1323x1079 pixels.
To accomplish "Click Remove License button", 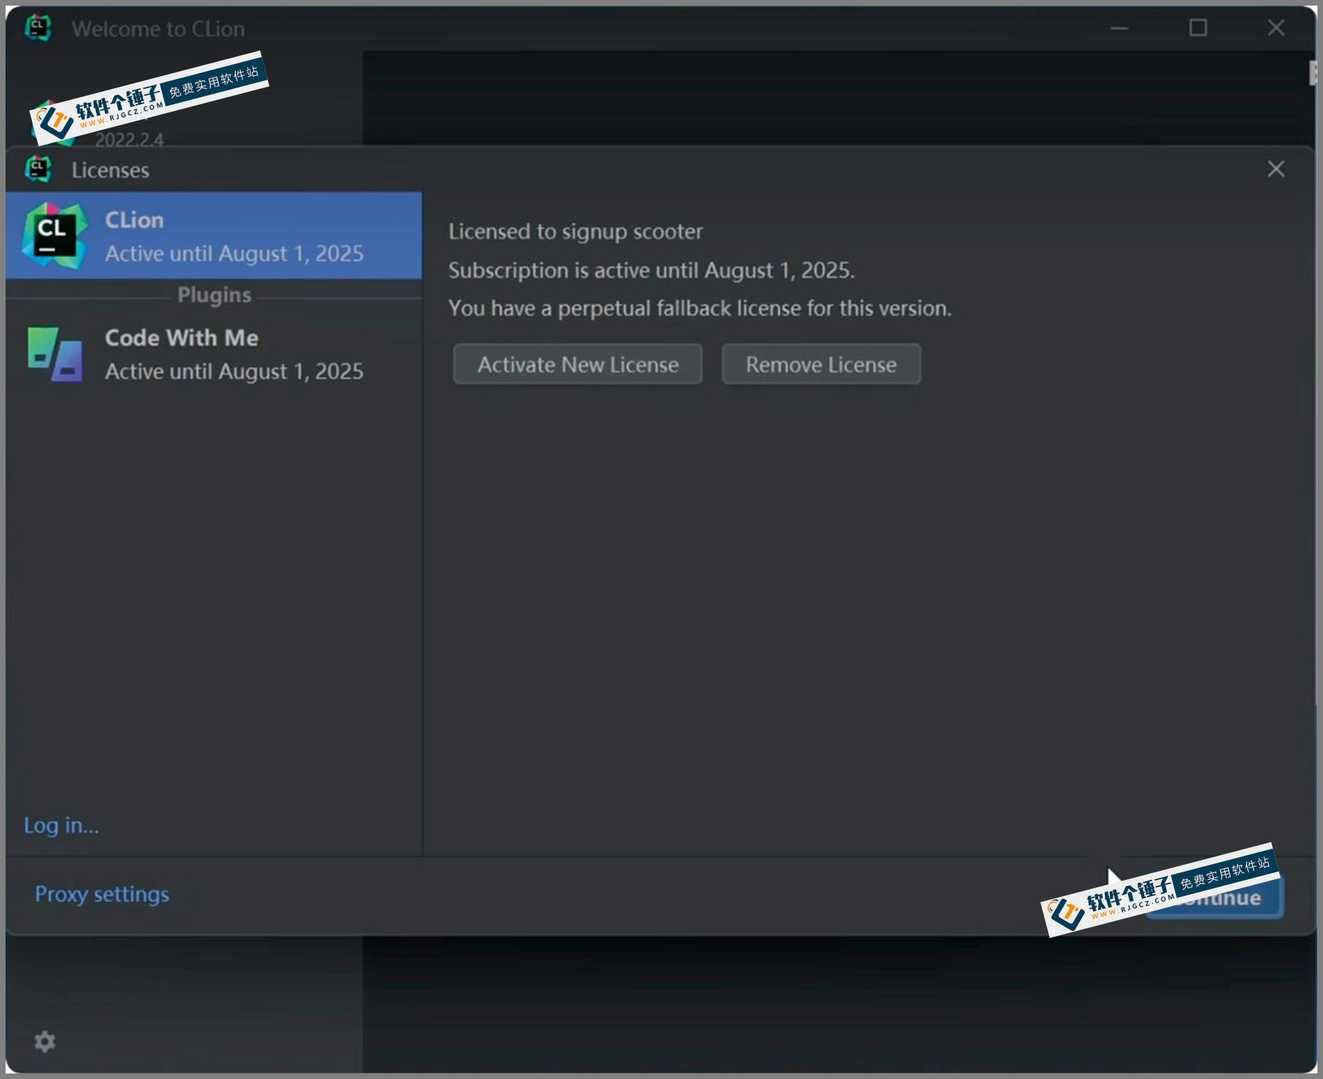I will click(x=821, y=365).
